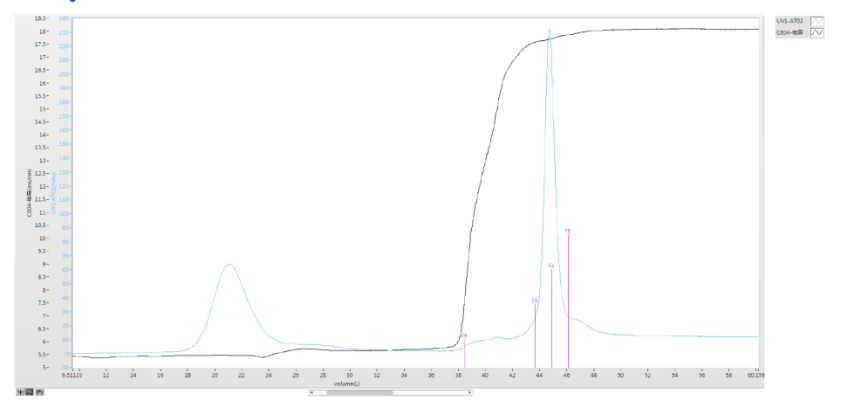Click the UV1 trace legend label
The image size is (842, 401).
790,20
